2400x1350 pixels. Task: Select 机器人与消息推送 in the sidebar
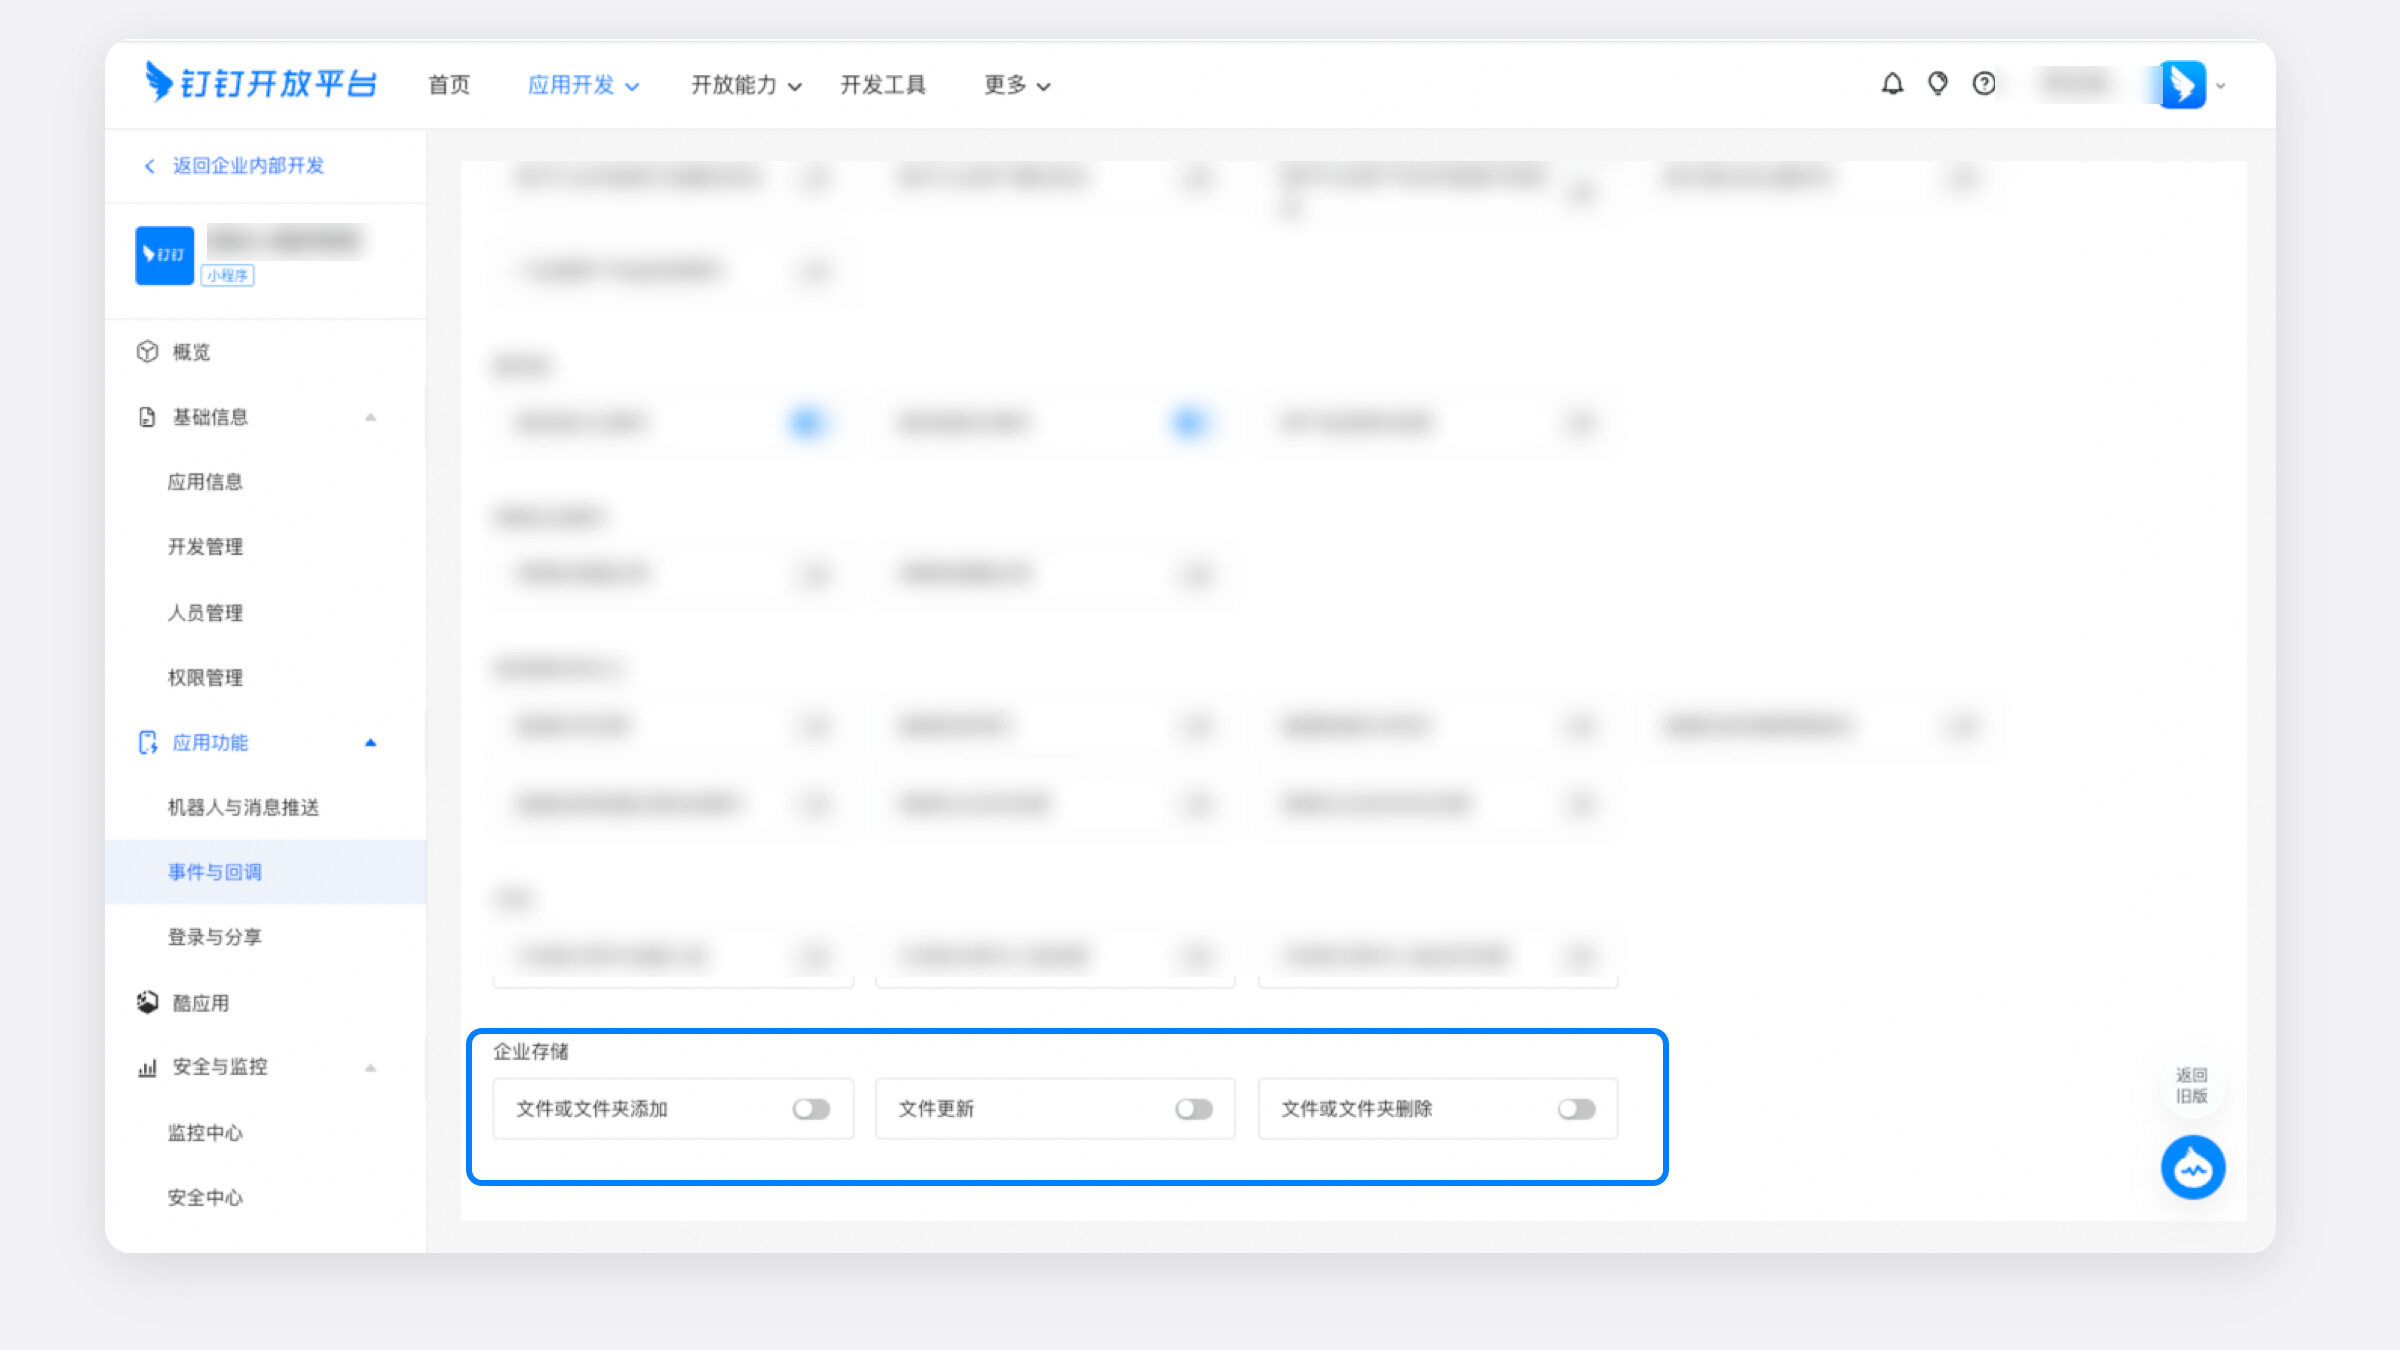[x=243, y=807]
